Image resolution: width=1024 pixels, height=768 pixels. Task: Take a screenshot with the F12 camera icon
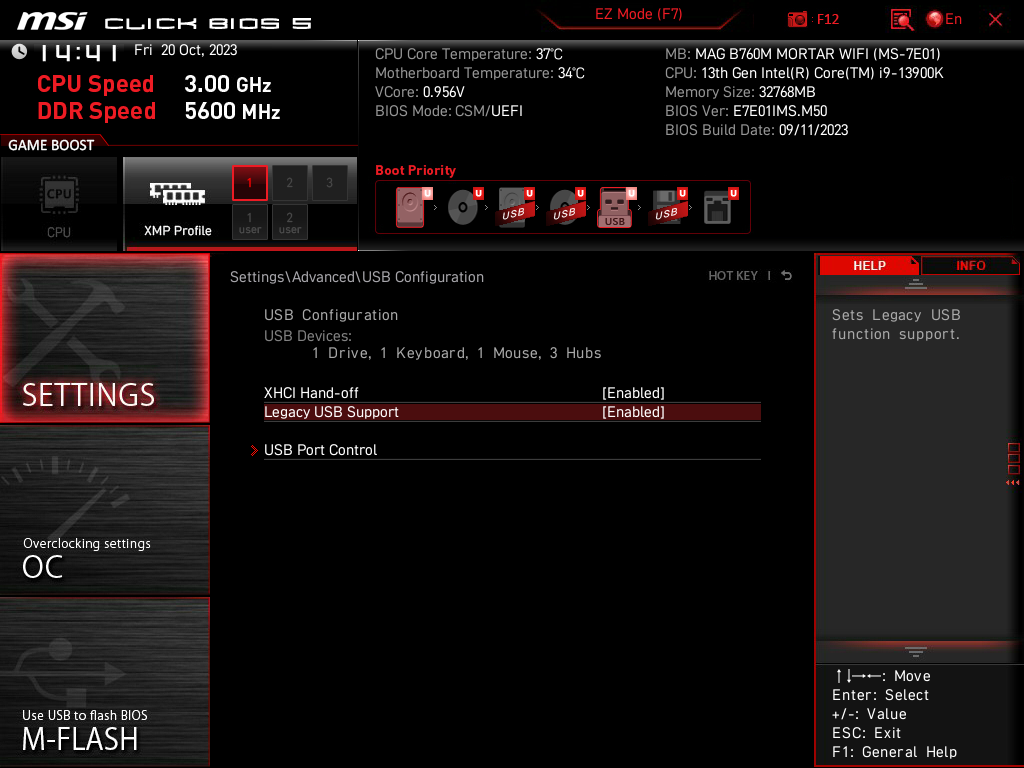(x=797, y=20)
